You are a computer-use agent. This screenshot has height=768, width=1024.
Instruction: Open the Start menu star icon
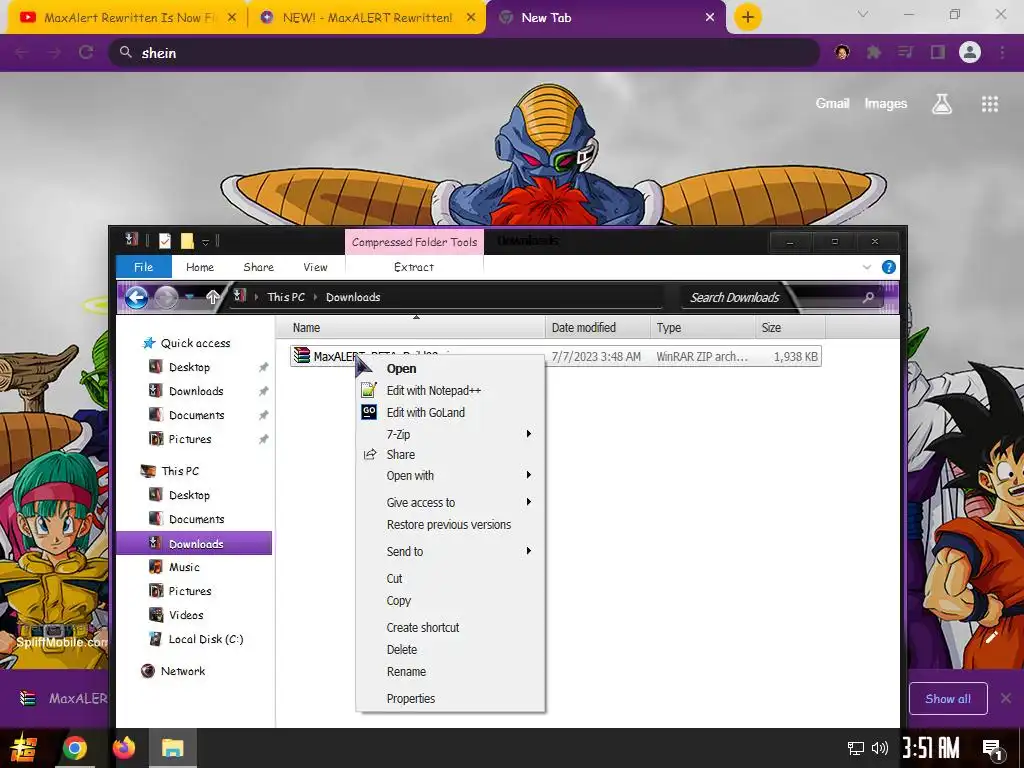[25, 748]
